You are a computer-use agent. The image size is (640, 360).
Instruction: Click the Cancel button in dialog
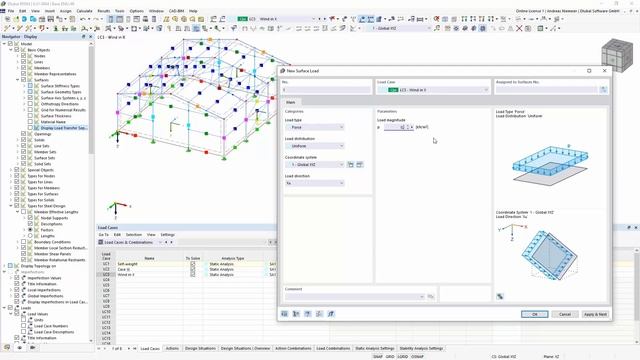[x=565, y=314]
